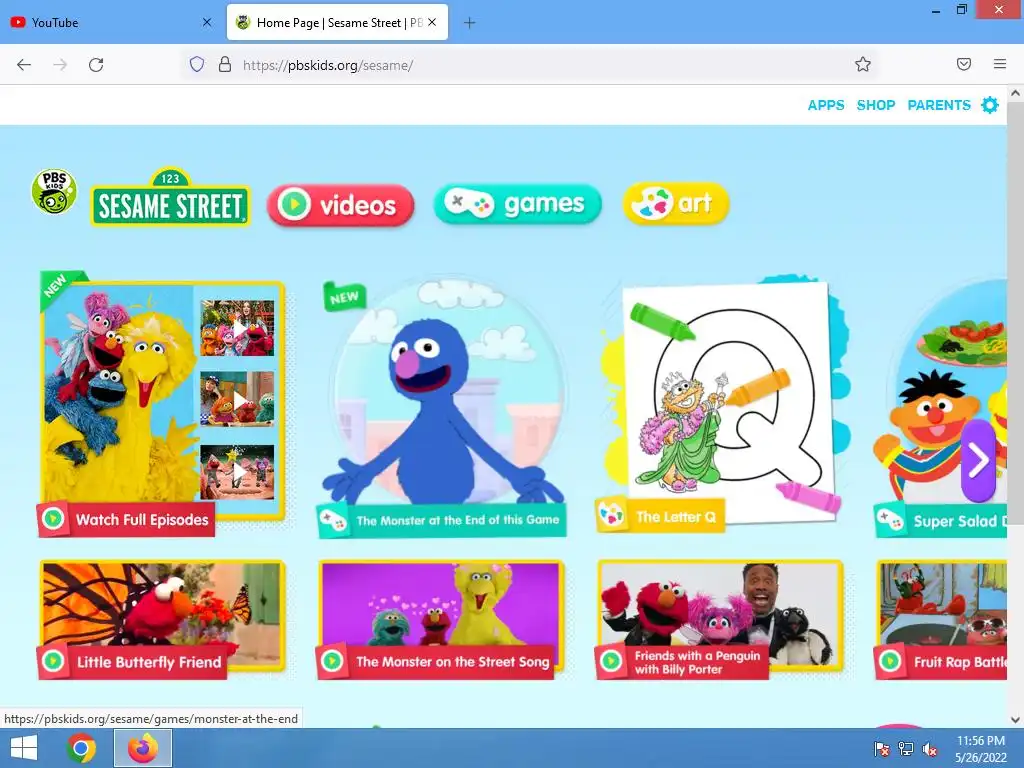Open the Watch Full Episodes card

[x=162, y=402]
